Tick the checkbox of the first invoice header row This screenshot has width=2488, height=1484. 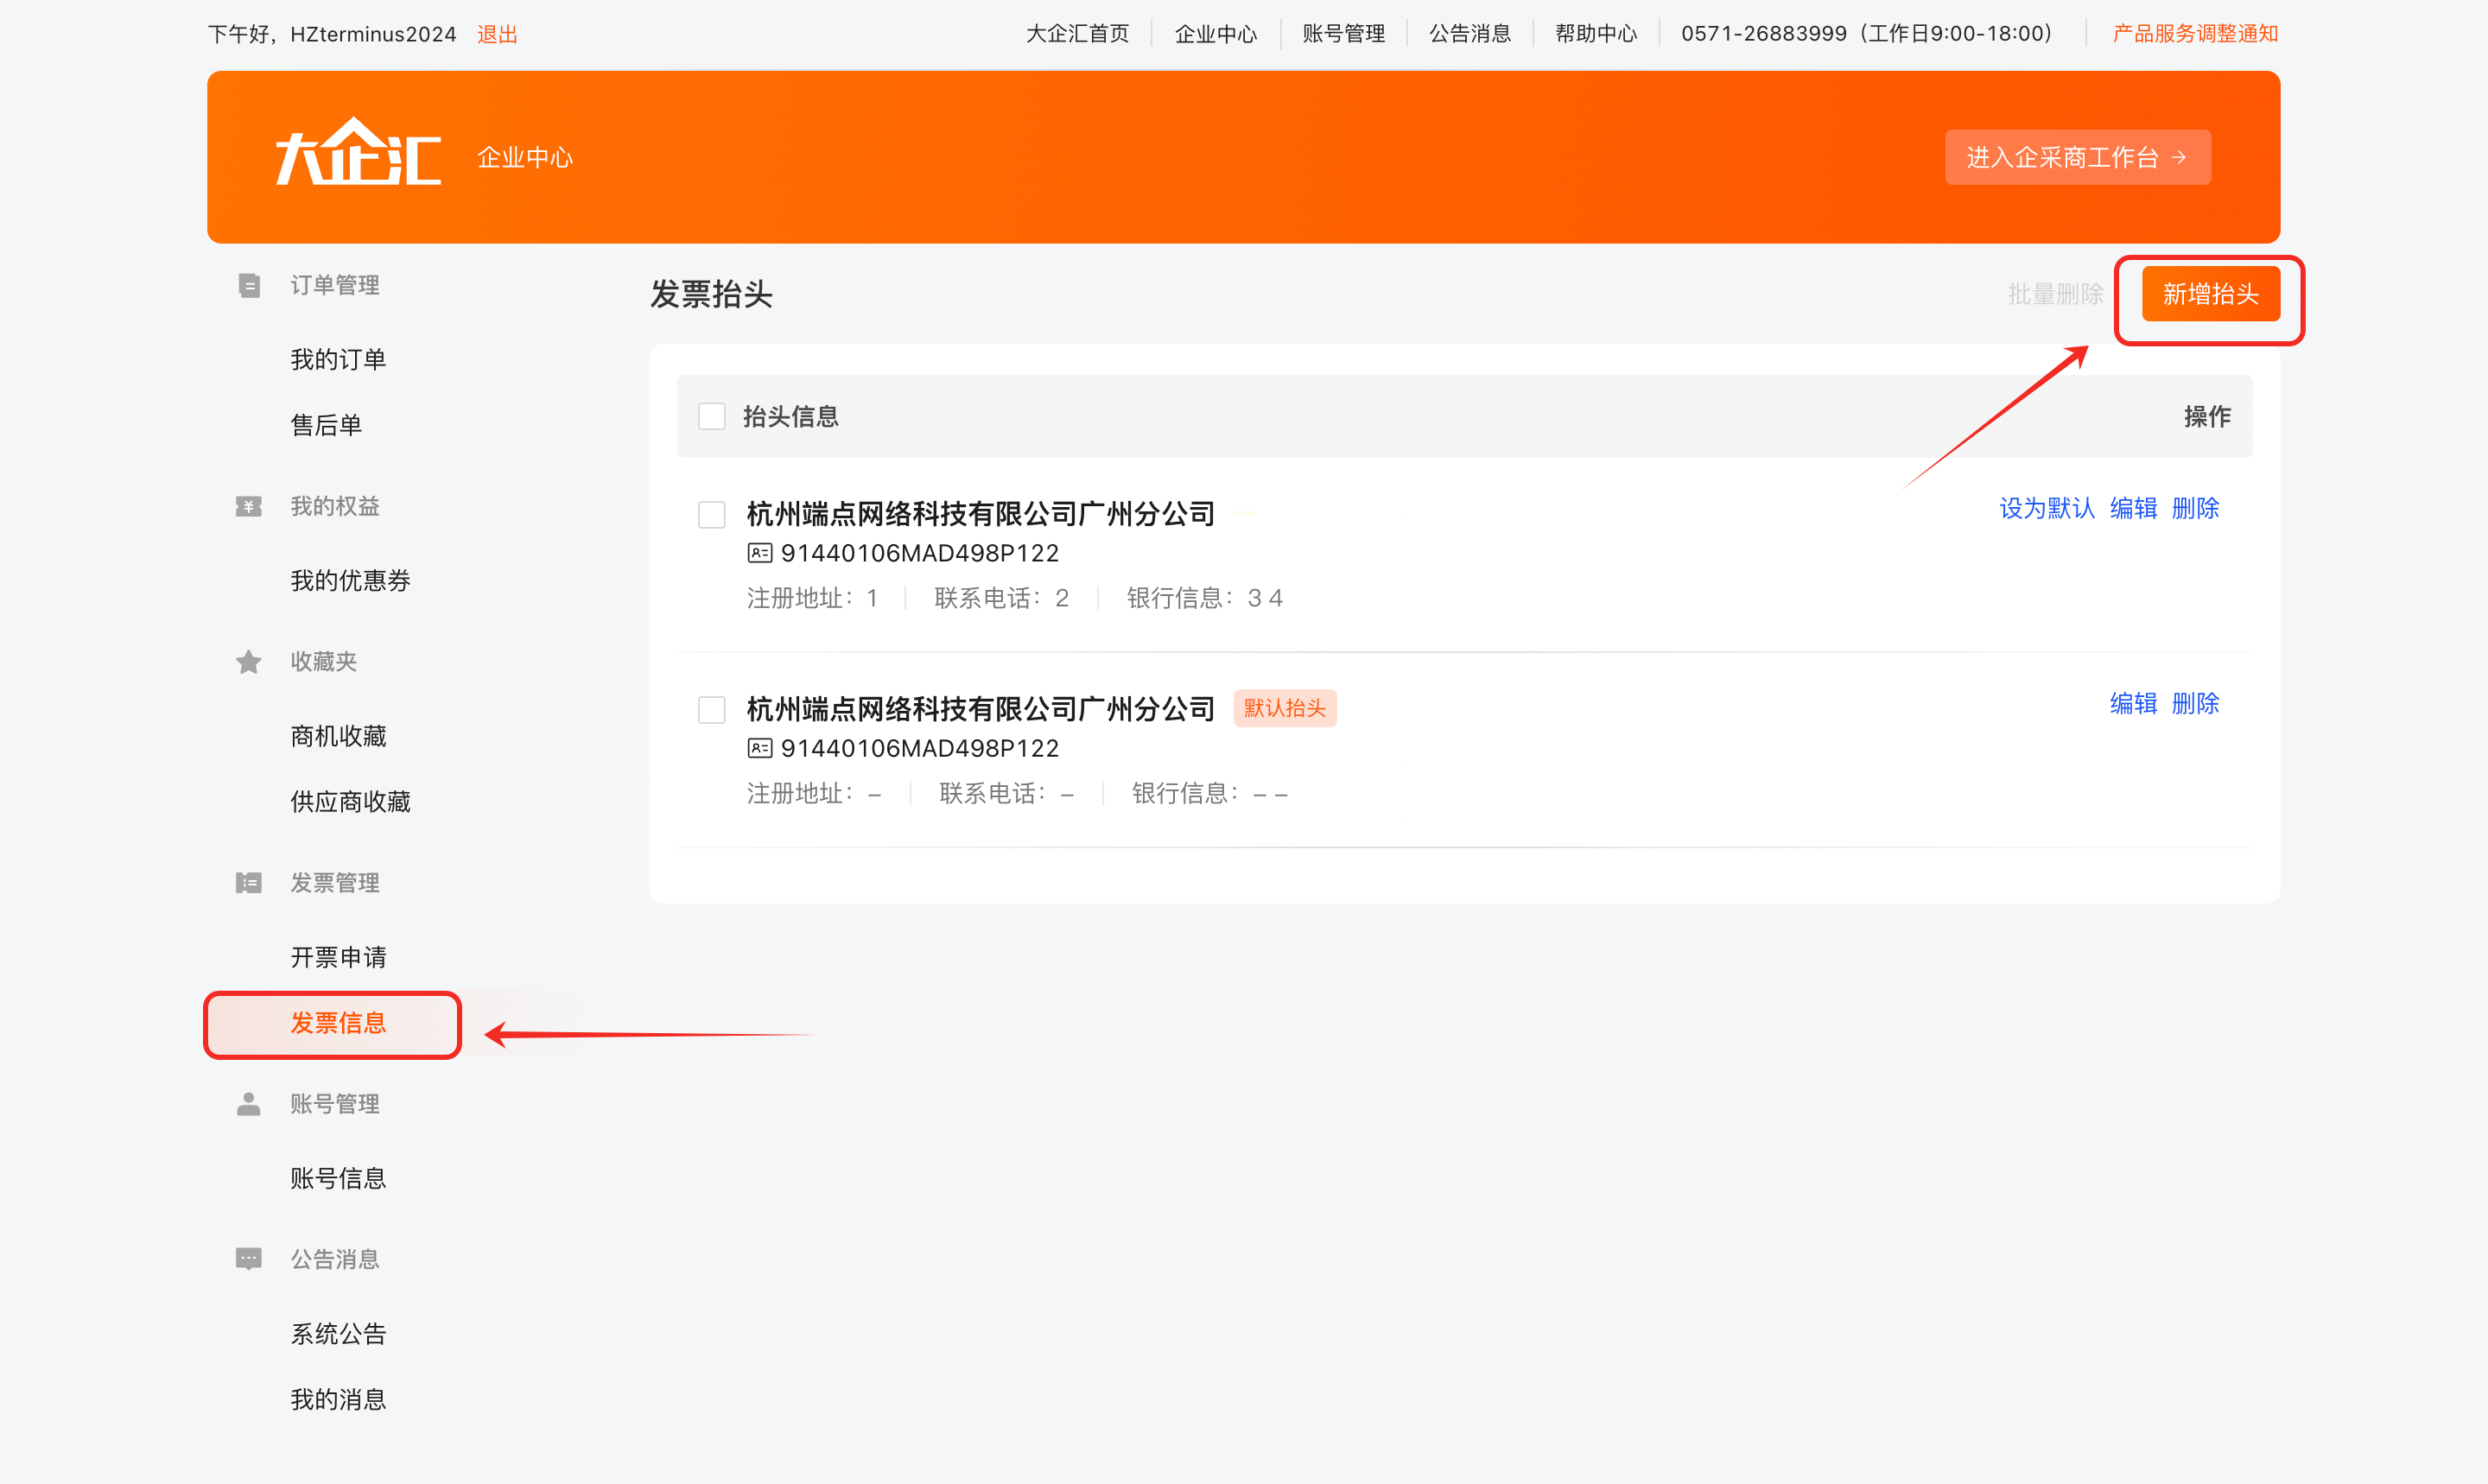(711, 515)
